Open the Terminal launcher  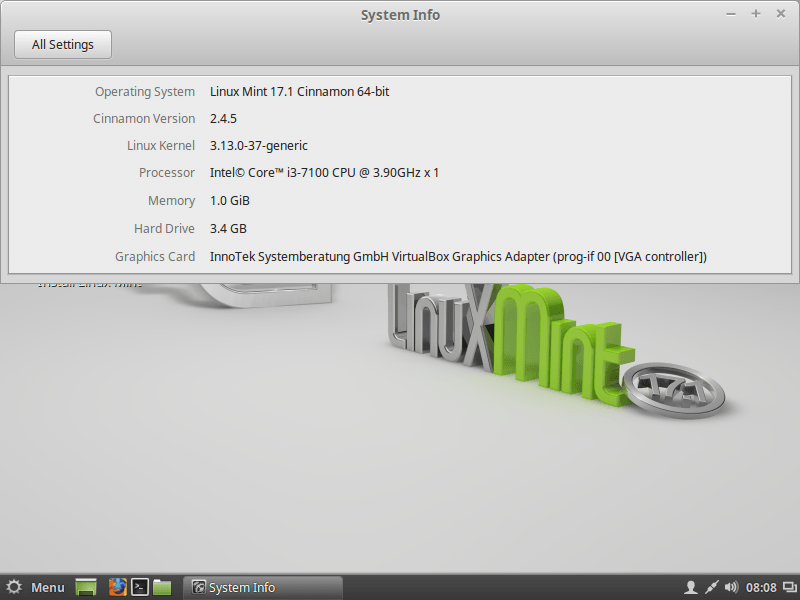tap(140, 587)
